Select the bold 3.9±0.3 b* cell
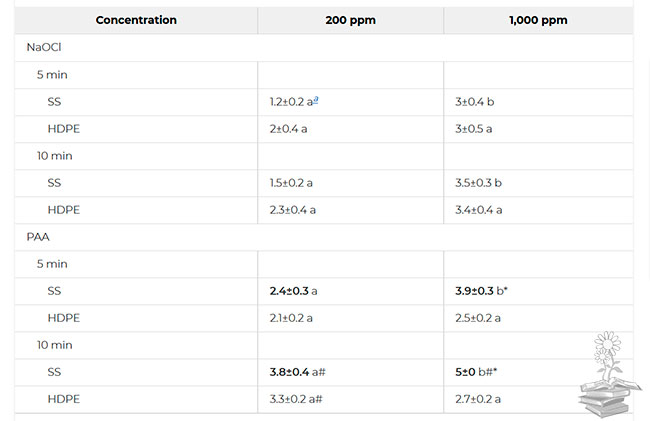The height and width of the screenshot is (421, 650). point(480,291)
